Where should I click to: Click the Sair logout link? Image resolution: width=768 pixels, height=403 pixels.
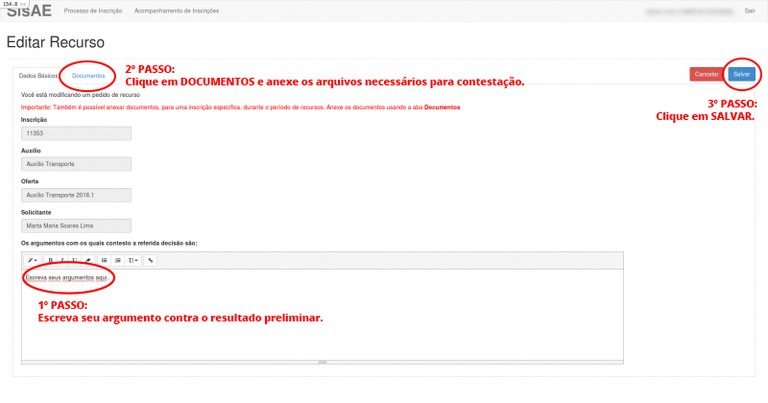tap(750, 10)
